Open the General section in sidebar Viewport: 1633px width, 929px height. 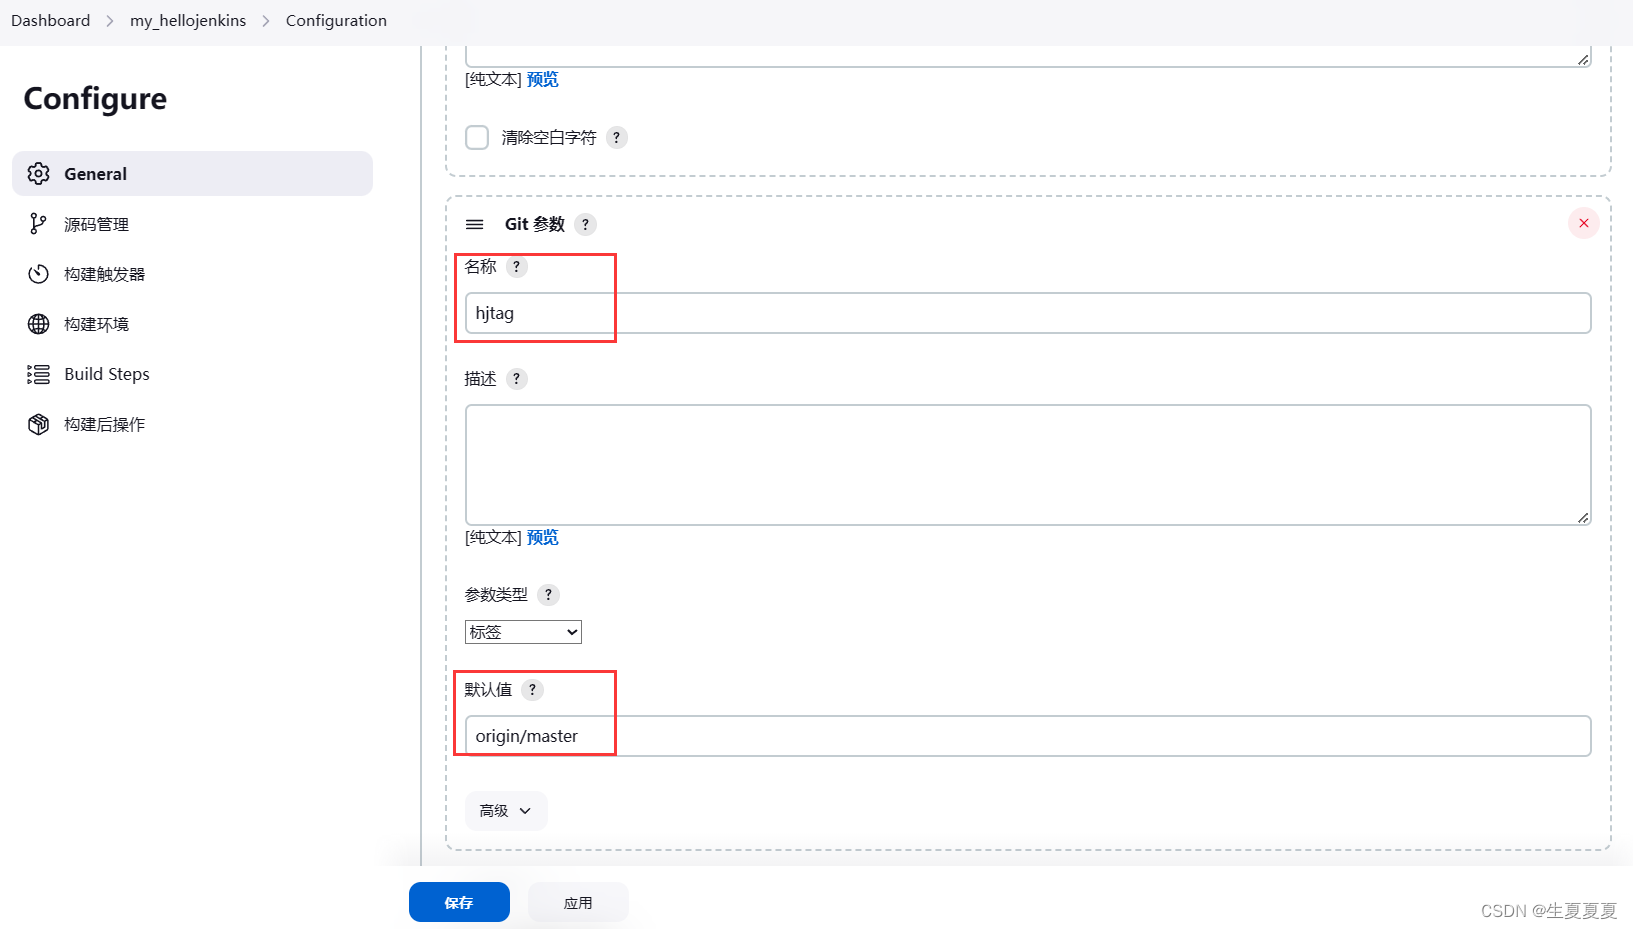[x=192, y=174]
